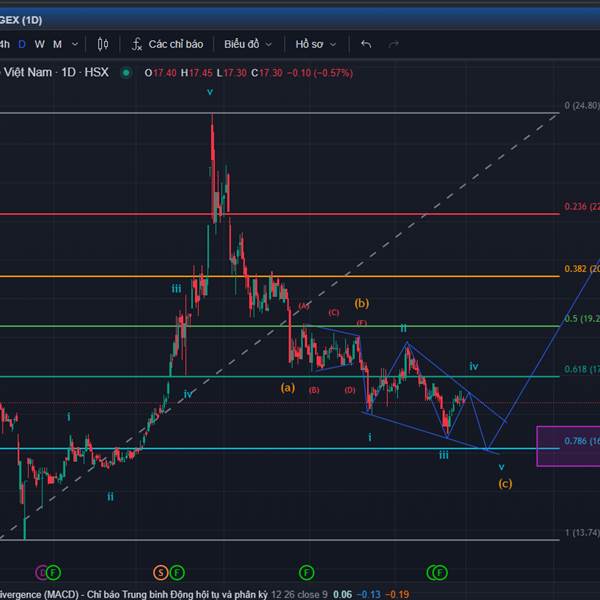Click green F marker beside purple D marker
Viewport: 600px width, 600px height.
point(54,572)
